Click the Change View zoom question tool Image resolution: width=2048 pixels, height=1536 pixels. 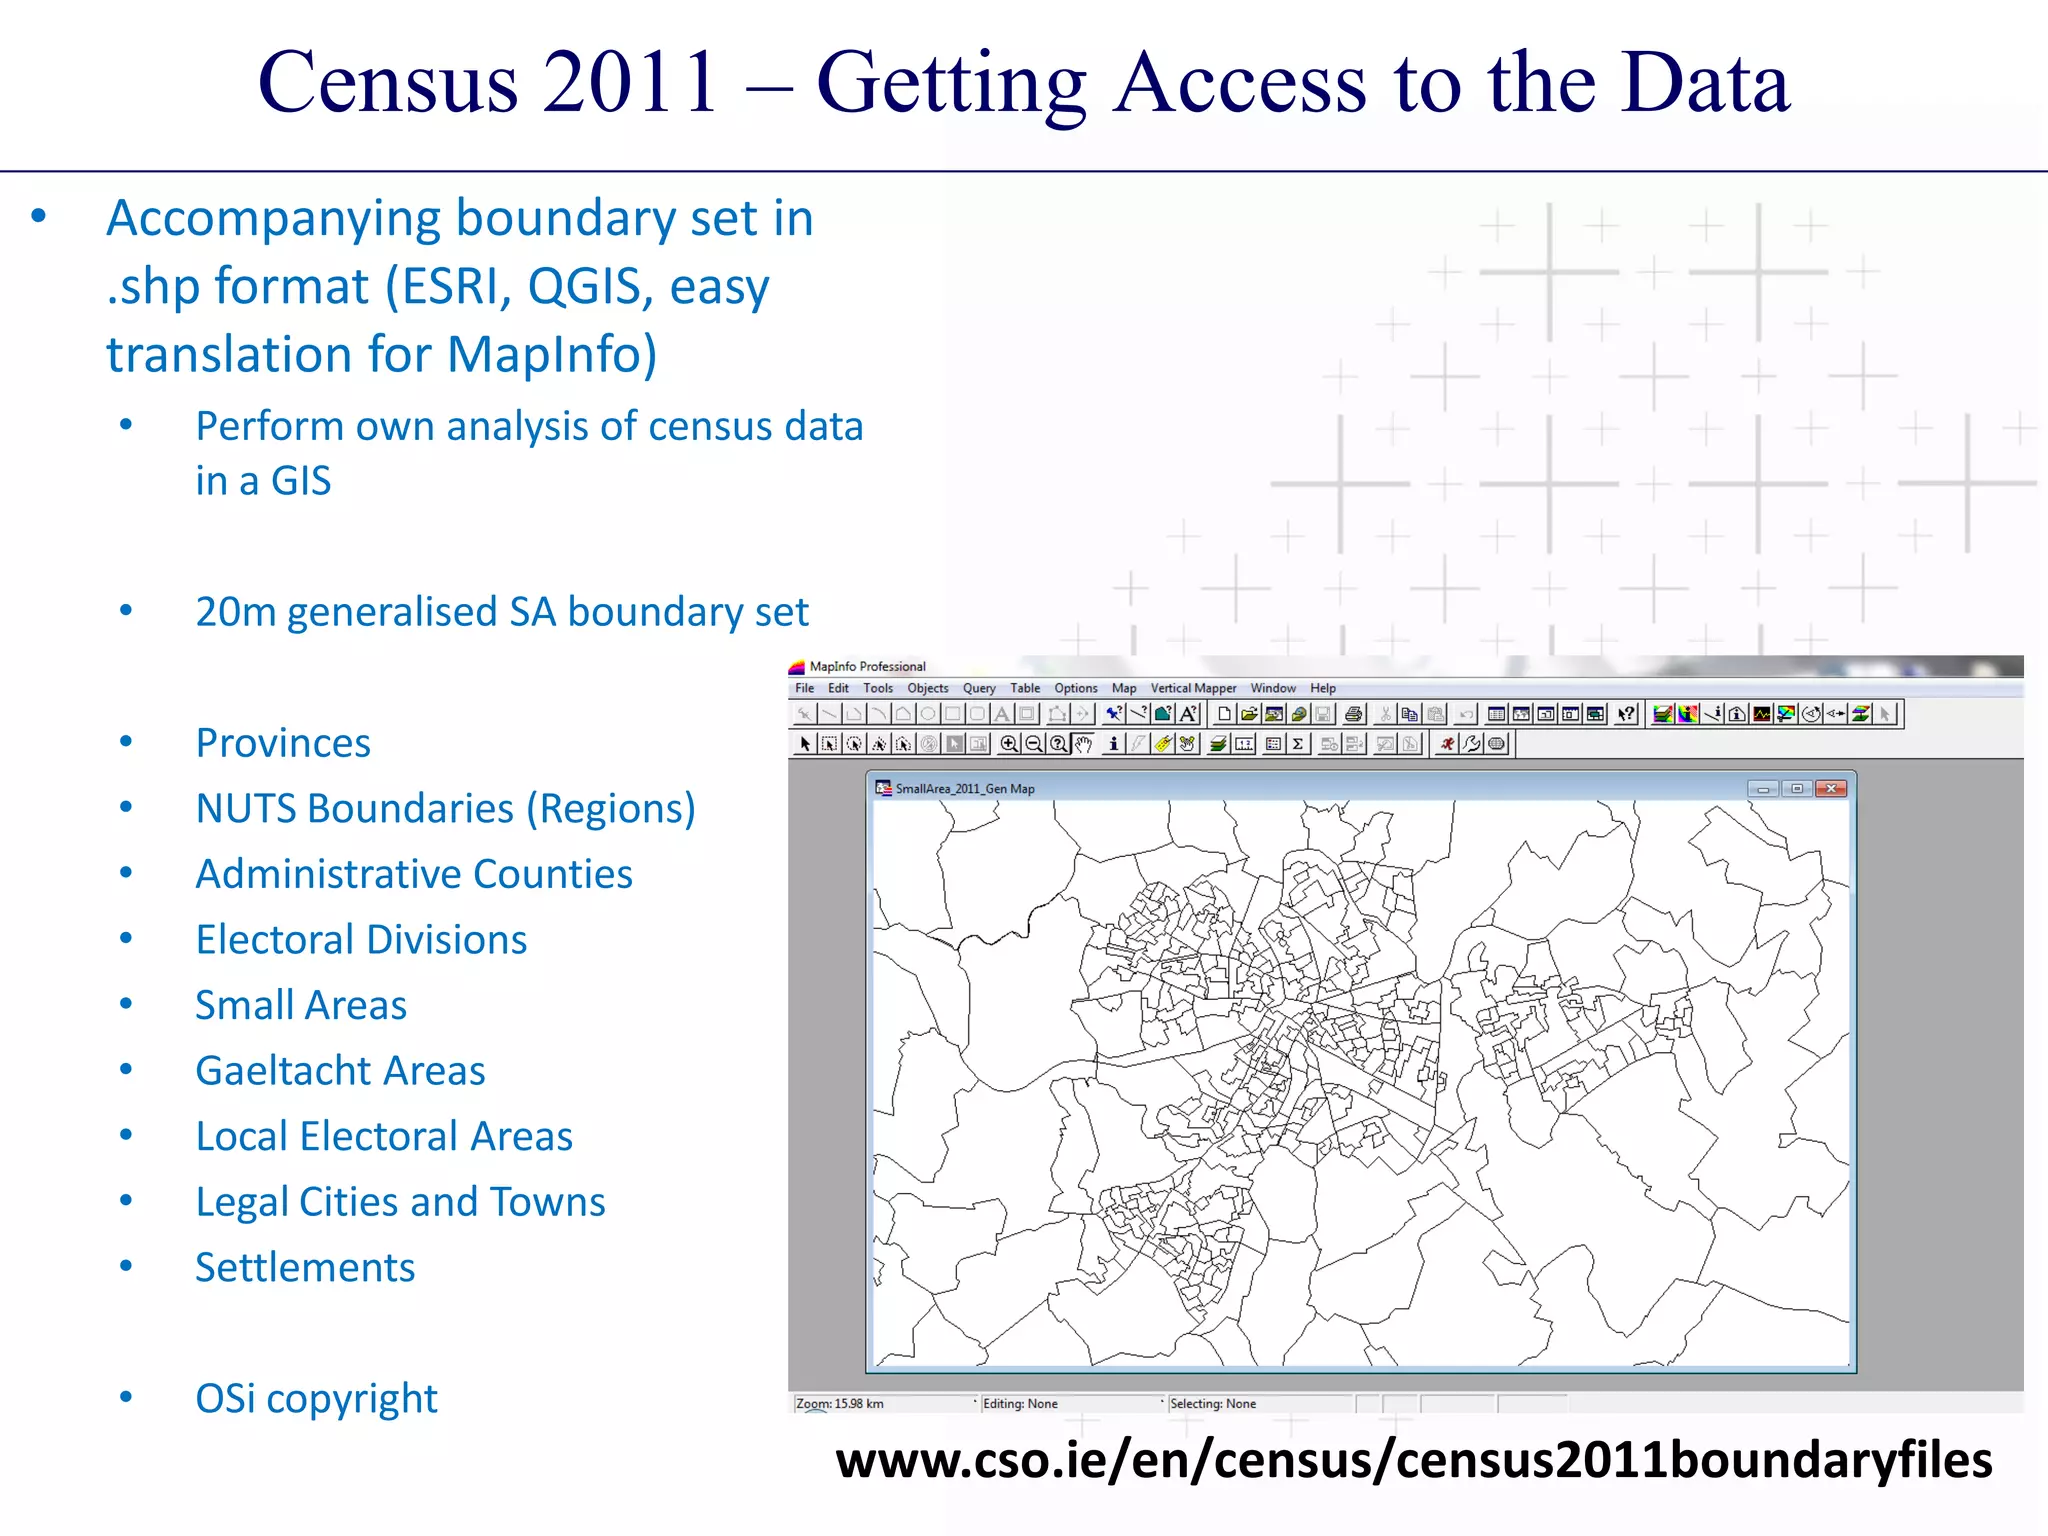point(1058,744)
